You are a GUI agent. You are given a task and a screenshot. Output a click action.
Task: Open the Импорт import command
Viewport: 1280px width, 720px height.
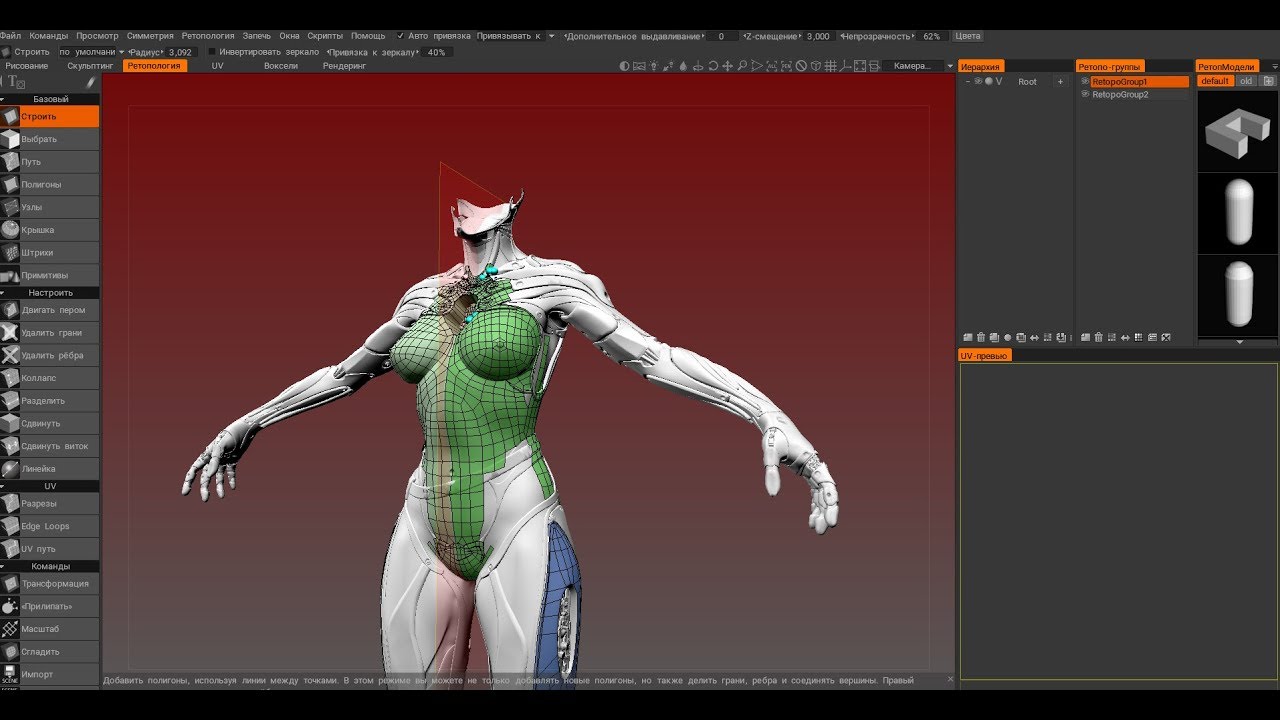coord(50,674)
